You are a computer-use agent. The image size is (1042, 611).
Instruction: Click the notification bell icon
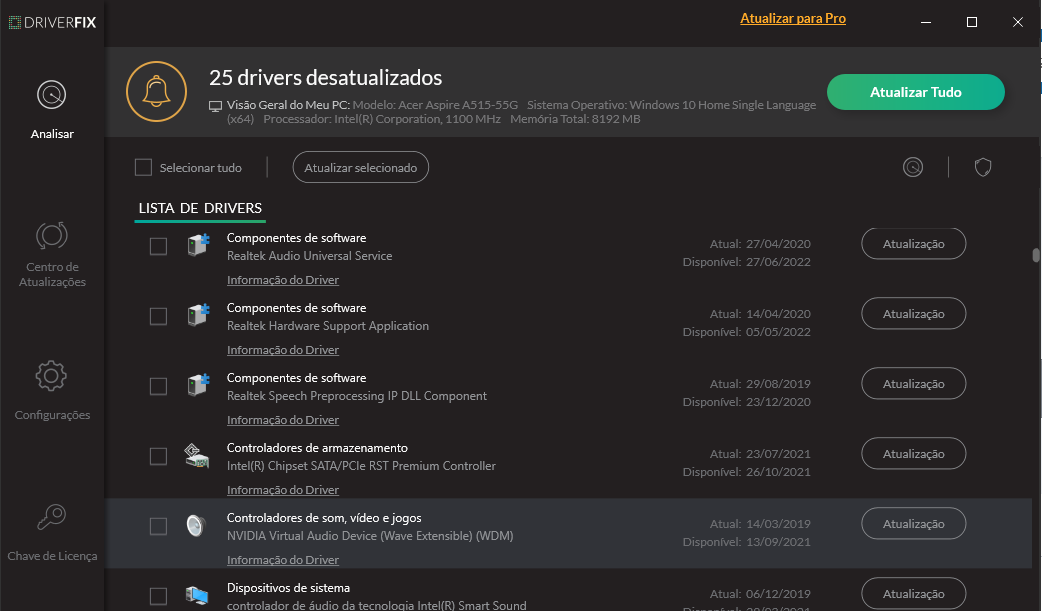point(157,92)
